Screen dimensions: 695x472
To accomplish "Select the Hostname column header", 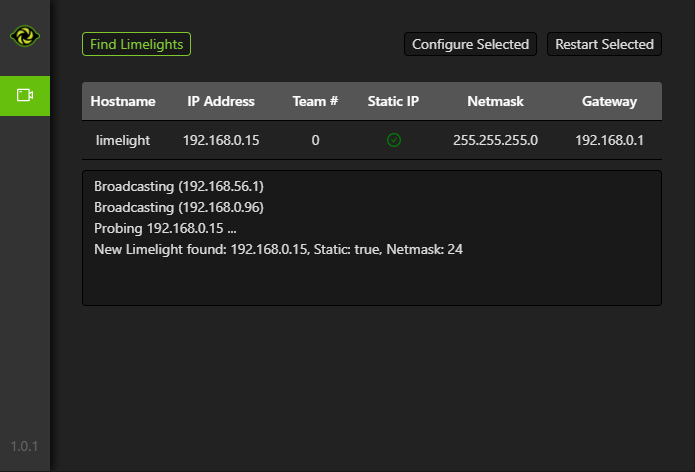I will coord(123,101).
